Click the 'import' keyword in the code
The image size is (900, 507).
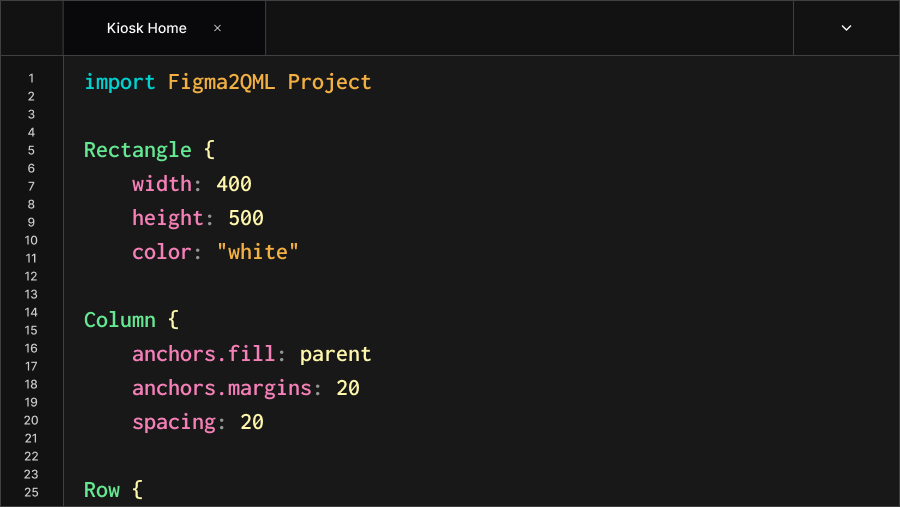point(120,82)
